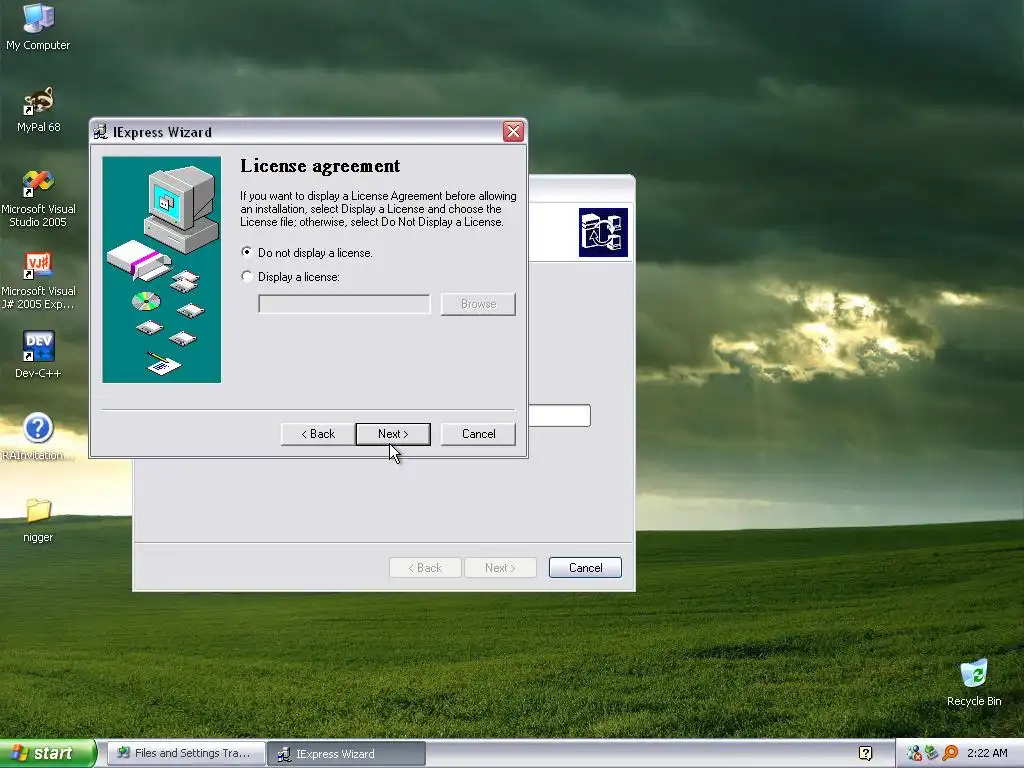Viewport: 1024px width, 768px height.
Task: Choose the 'Display a license' radio button
Action: pos(247,276)
